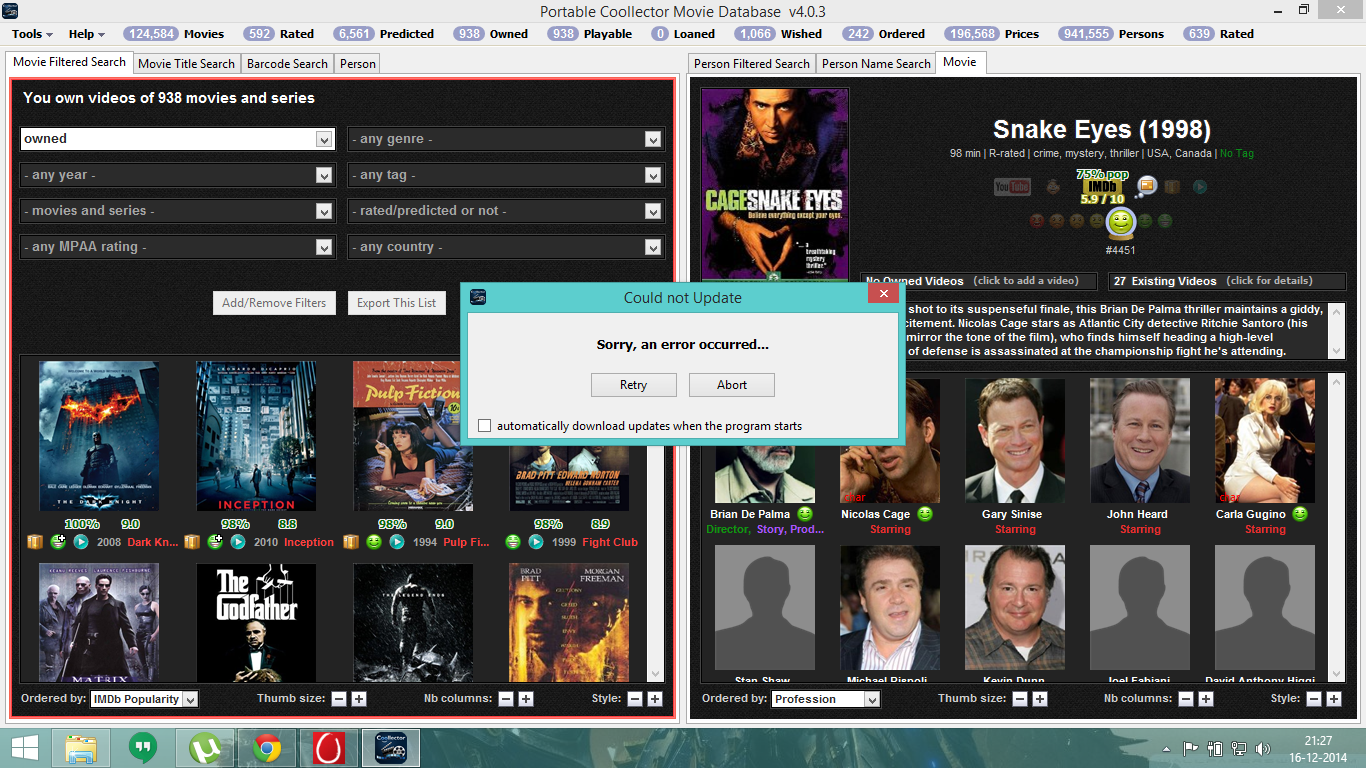
Task: Open the Profession ordering dropdown
Action: click(x=826, y=699)
